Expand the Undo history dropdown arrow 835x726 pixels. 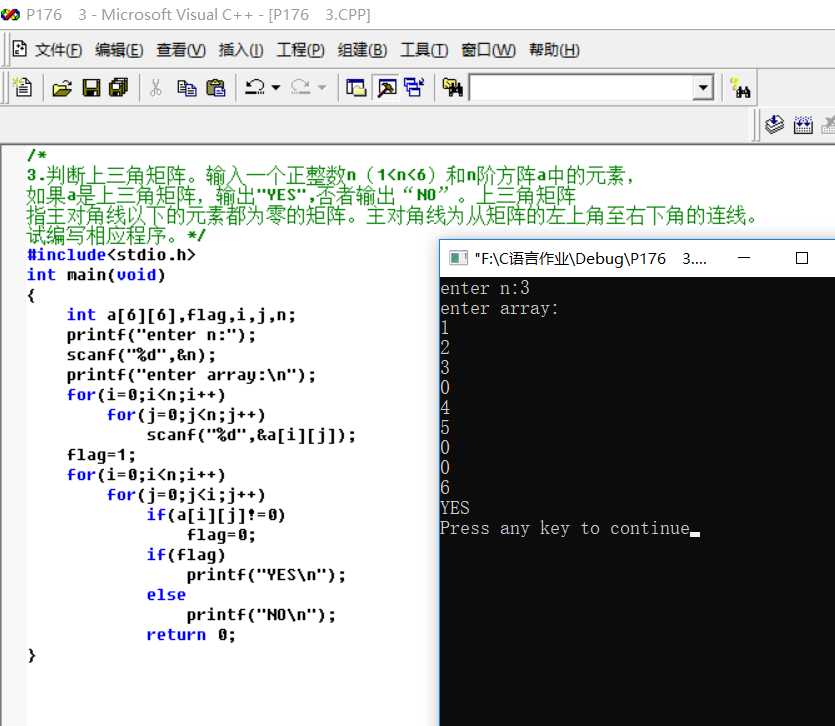coord(275,87)
